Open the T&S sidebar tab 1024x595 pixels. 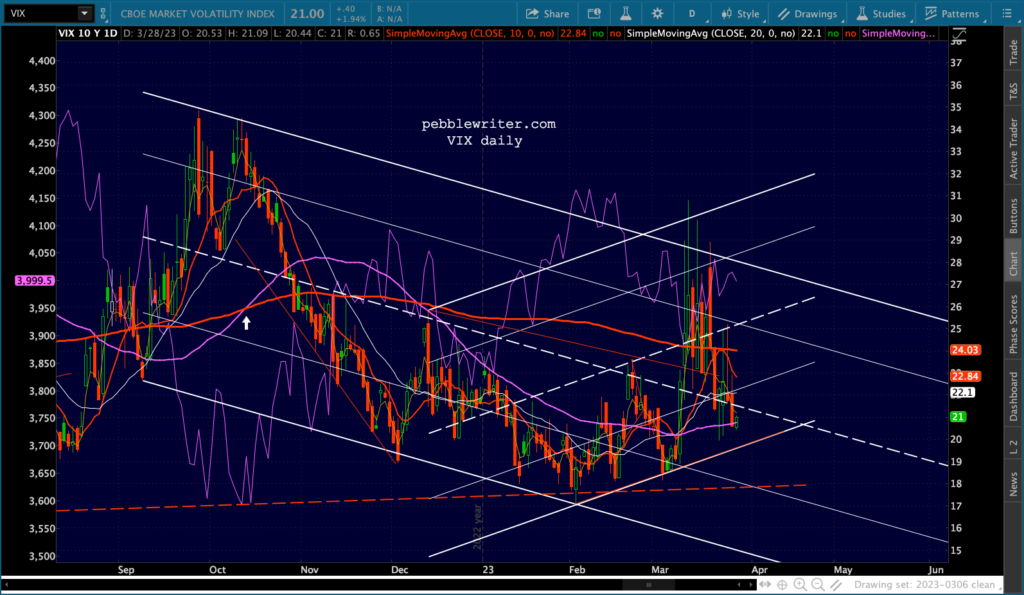1014,91
